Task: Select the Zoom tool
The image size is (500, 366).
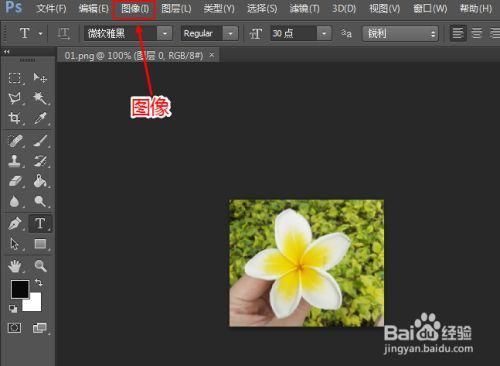Action: (x=40, y=266)
